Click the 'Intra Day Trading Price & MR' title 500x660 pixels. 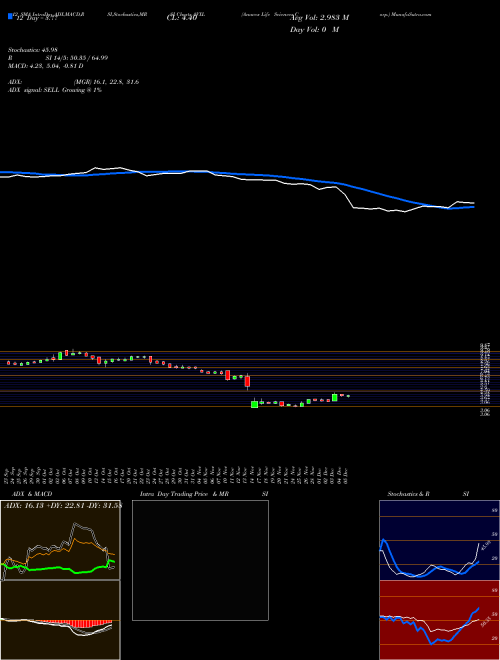click(184, 494)
